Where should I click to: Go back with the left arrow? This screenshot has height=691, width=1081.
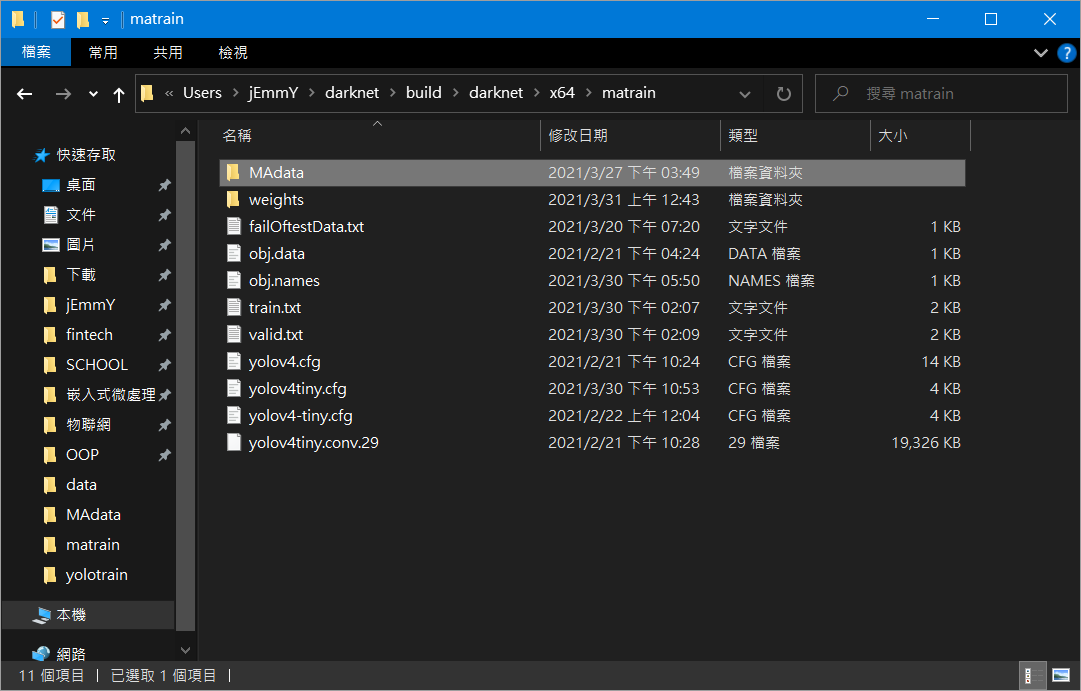pyautogui.click(x=25, y=94)
